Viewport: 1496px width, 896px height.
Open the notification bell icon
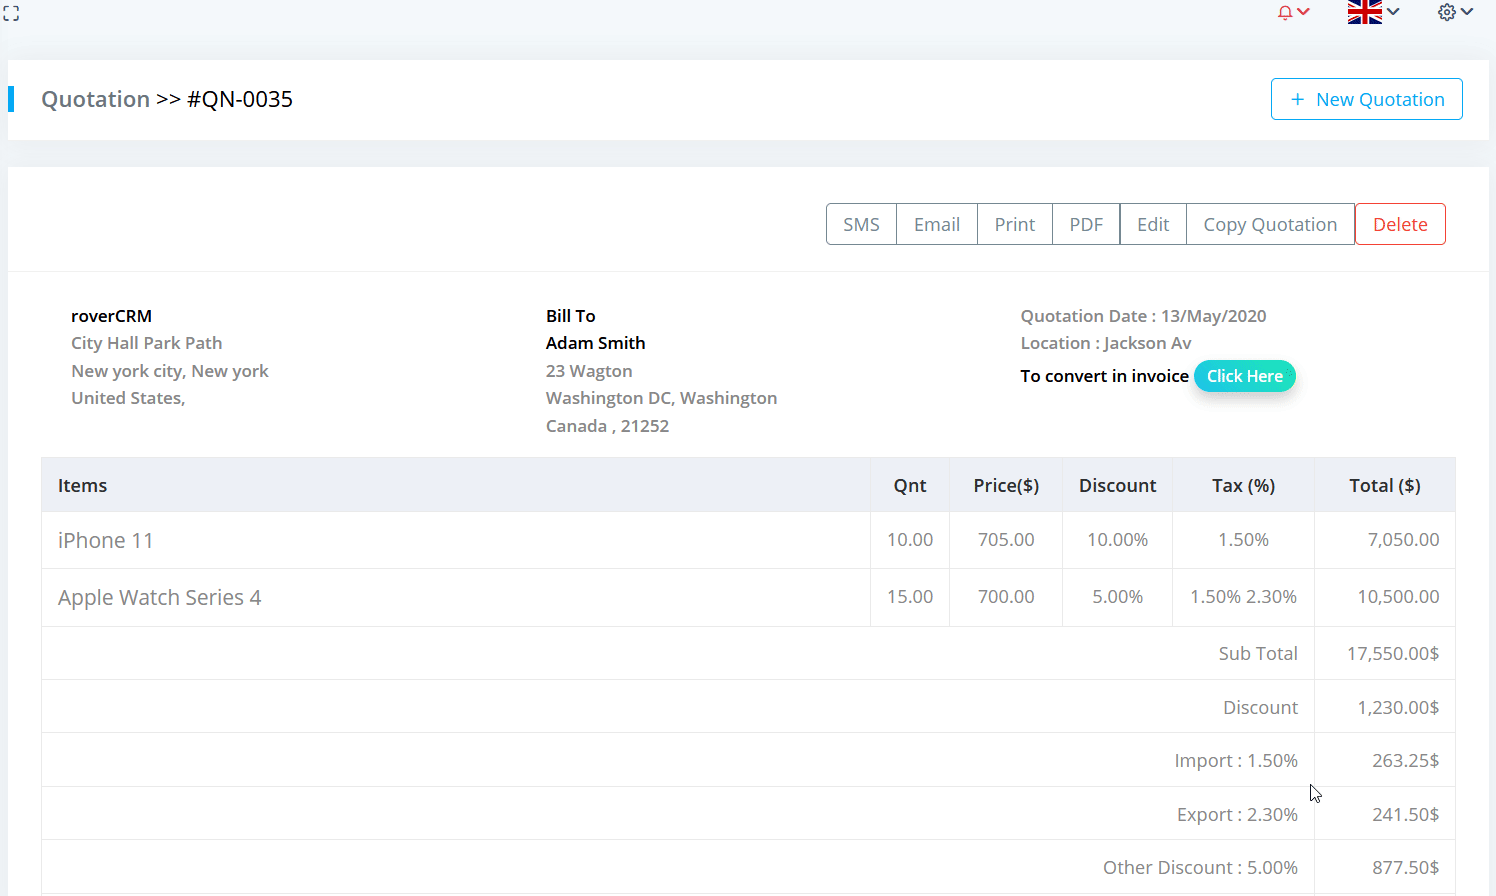[x=1285, y=13]
